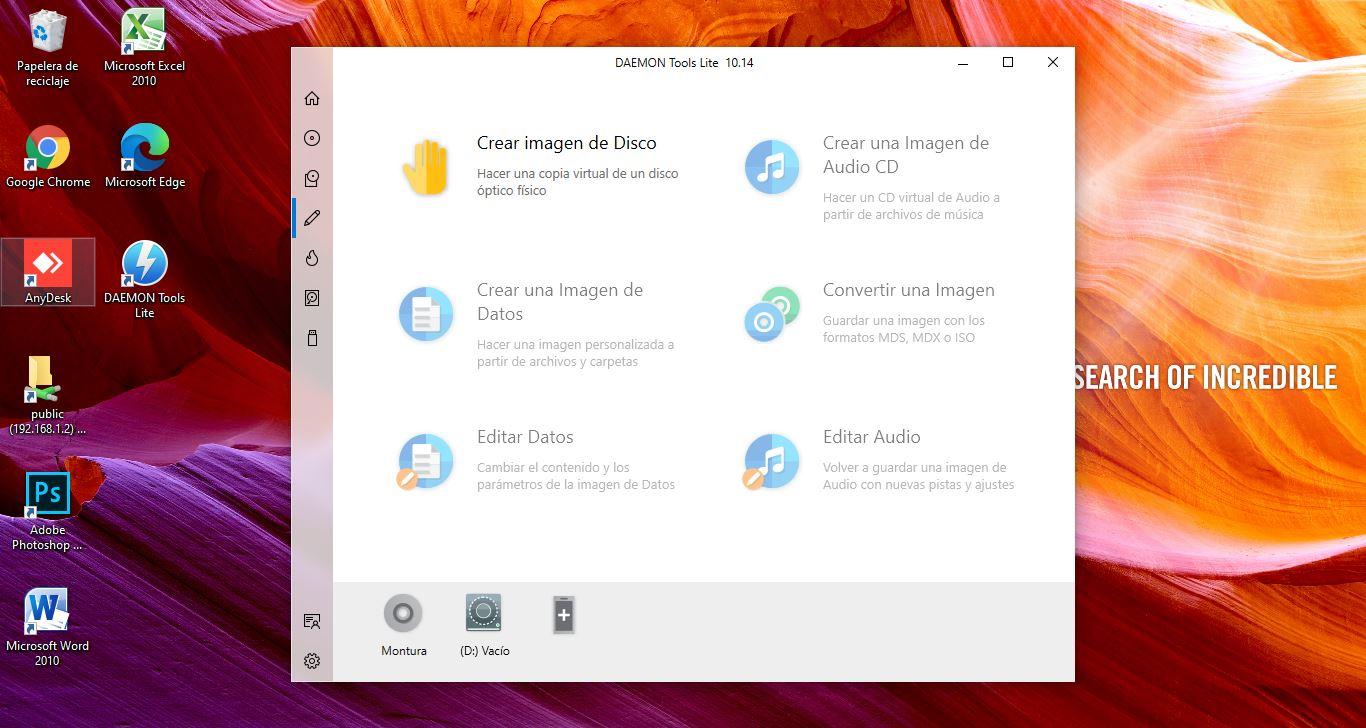Image resolution: width=1366 pixels, height=728 pixels.
Task: Open Convertir una Imagen title
Action: coord(909,290)
